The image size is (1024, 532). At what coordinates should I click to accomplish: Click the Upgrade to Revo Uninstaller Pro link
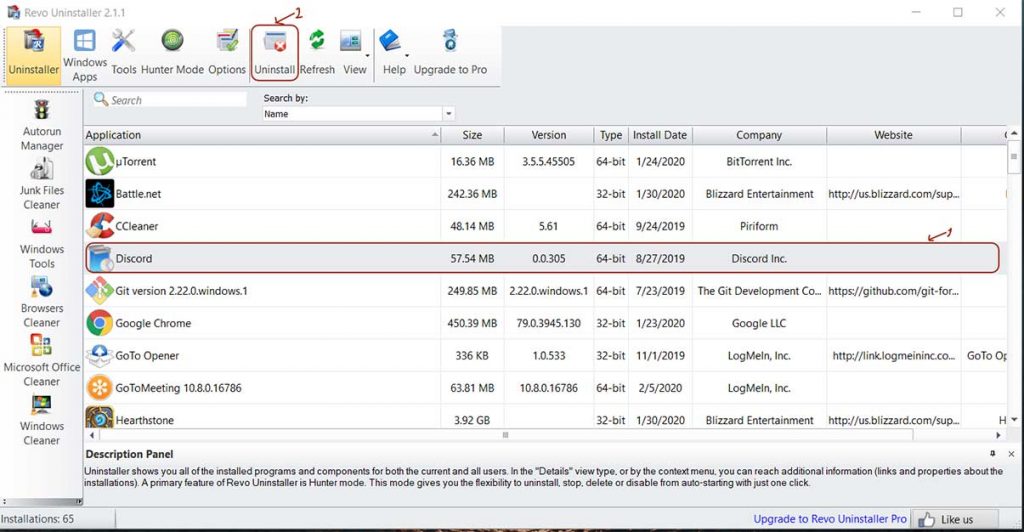pos(829,519)
